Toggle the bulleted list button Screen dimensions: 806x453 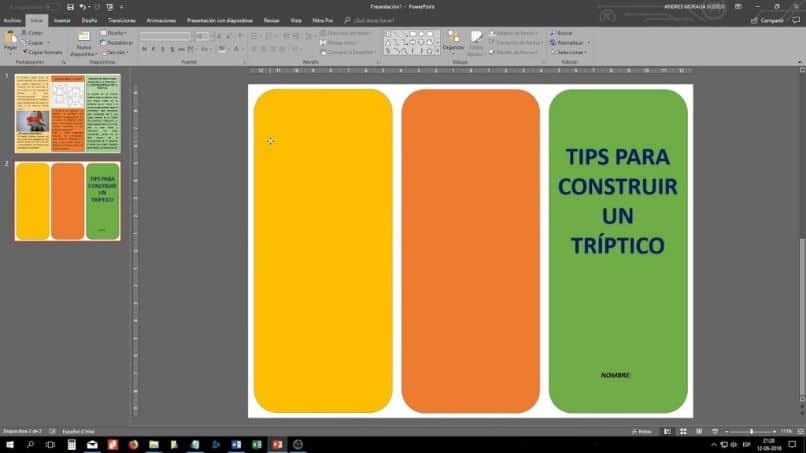point(254,36)
